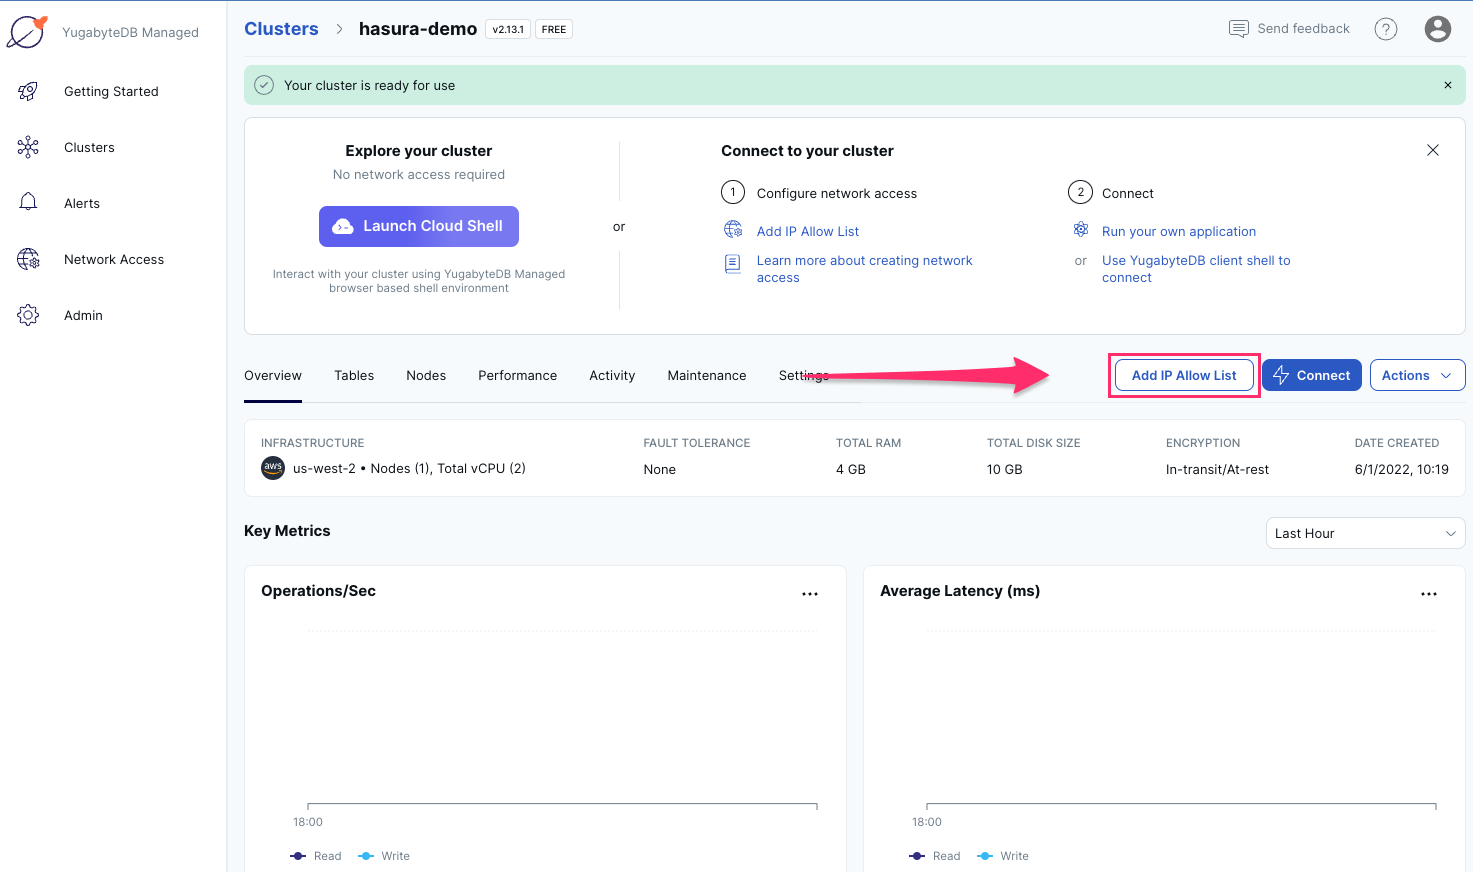The height and width of the screenshot is (872, 1473).
Task: Open the chart options menu on Operations/Sec
Action: [x=810, y=593]
